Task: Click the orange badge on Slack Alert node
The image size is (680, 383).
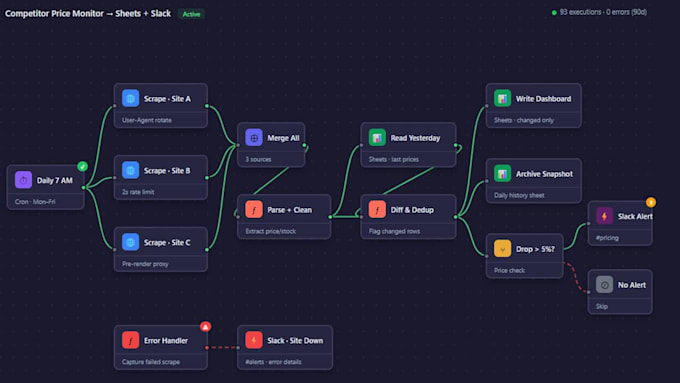Action: (651, 202)
